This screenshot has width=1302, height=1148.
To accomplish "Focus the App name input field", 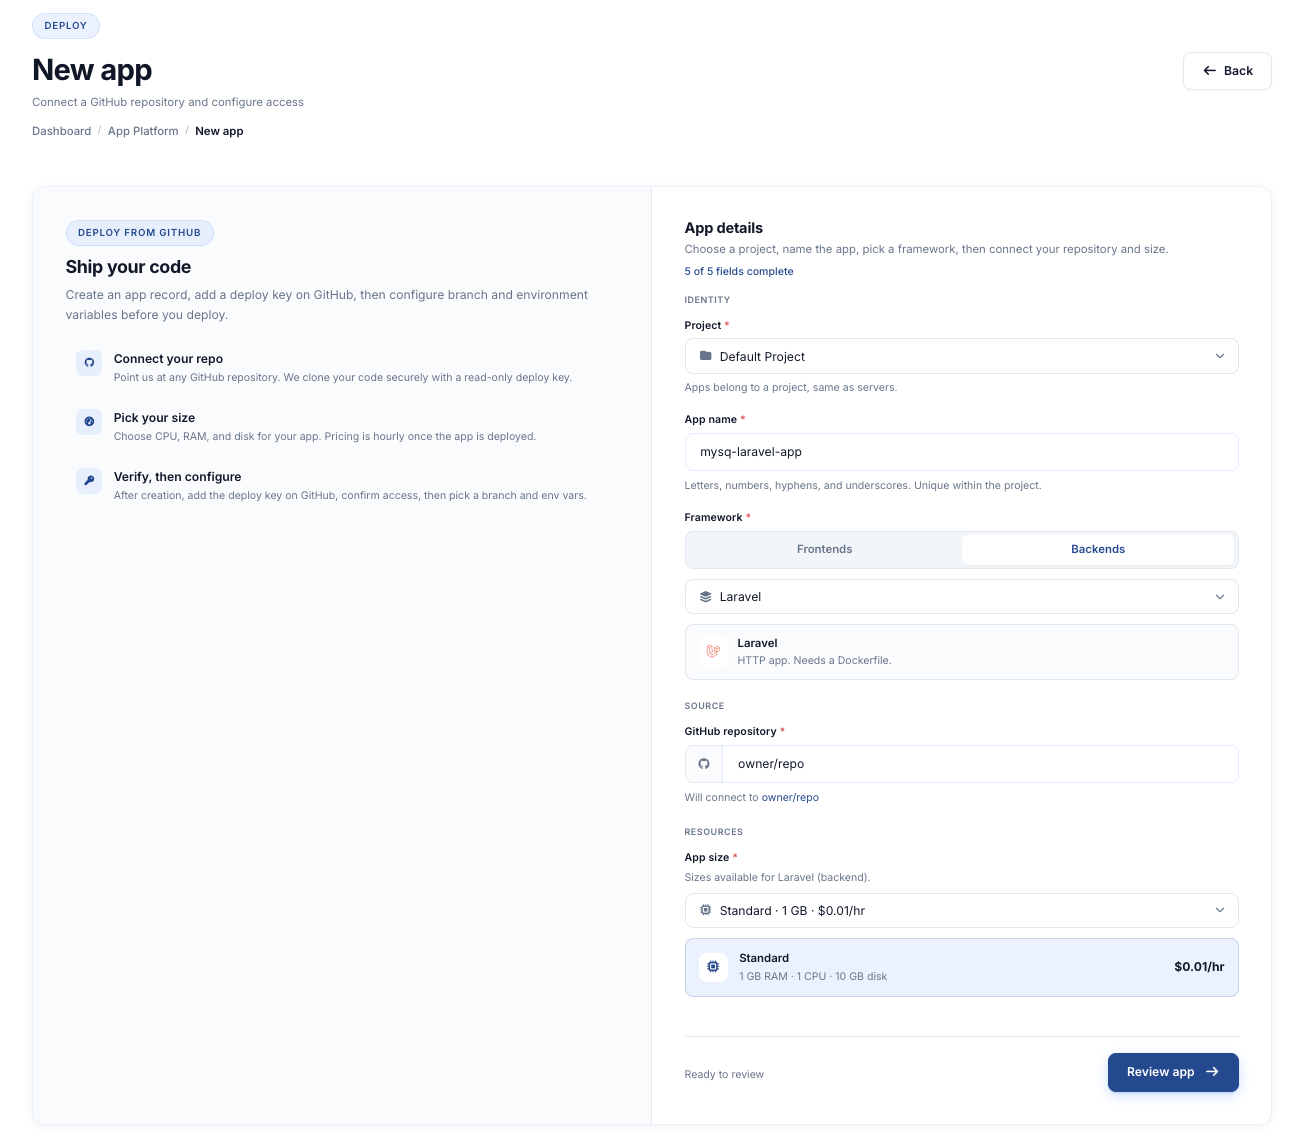I will (962, 452).
